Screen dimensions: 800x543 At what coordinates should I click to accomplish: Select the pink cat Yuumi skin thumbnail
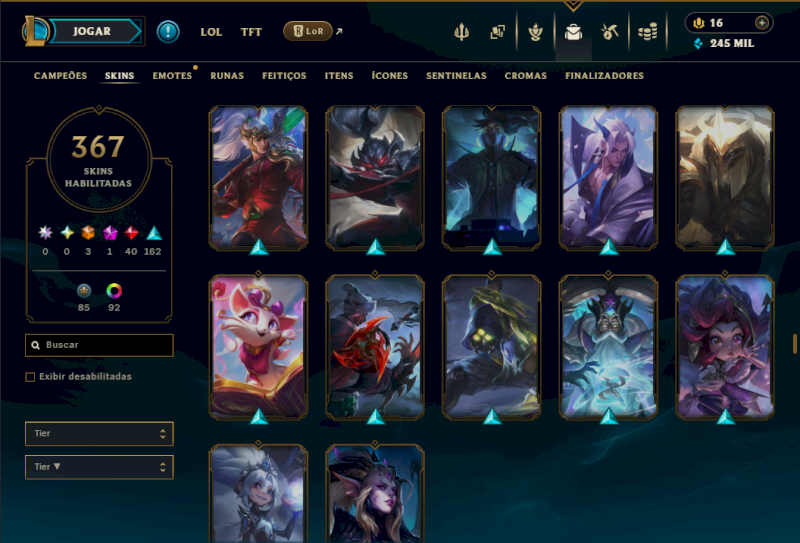259,347
